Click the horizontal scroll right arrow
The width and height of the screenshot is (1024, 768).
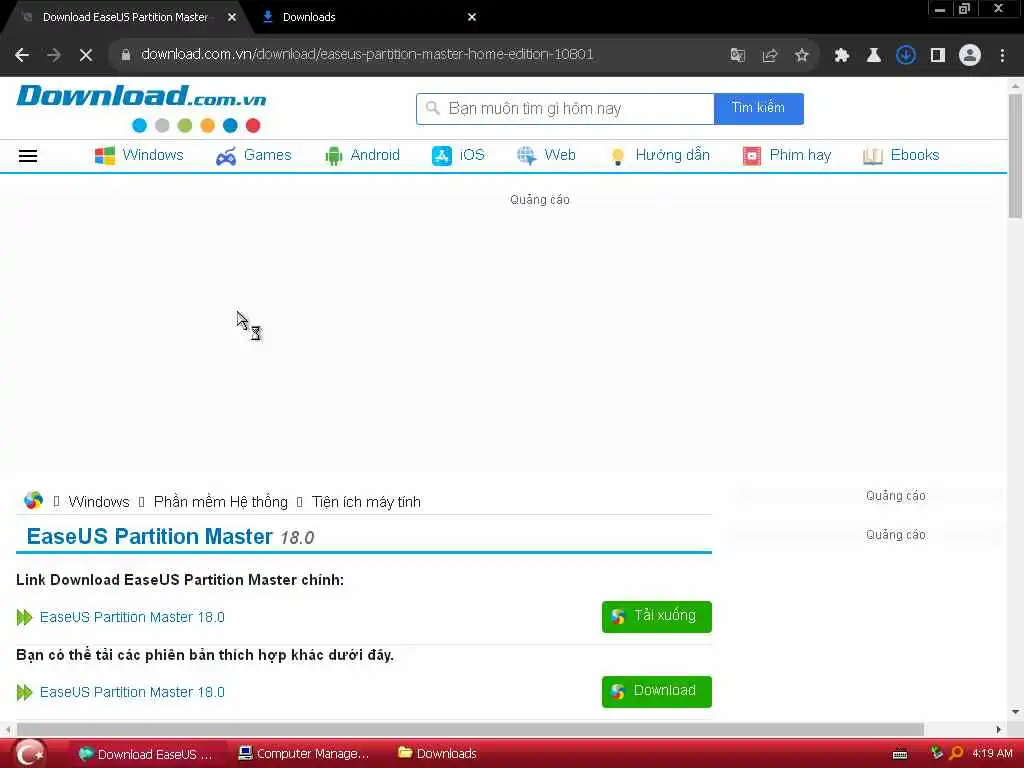[x=999, y=729]
